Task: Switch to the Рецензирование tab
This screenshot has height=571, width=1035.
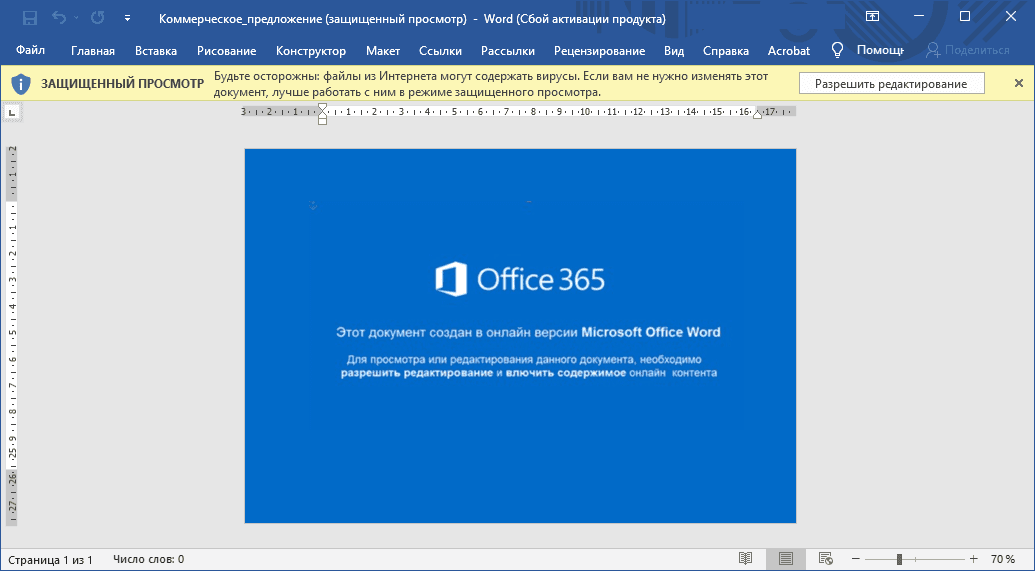Action: [599, 51]
